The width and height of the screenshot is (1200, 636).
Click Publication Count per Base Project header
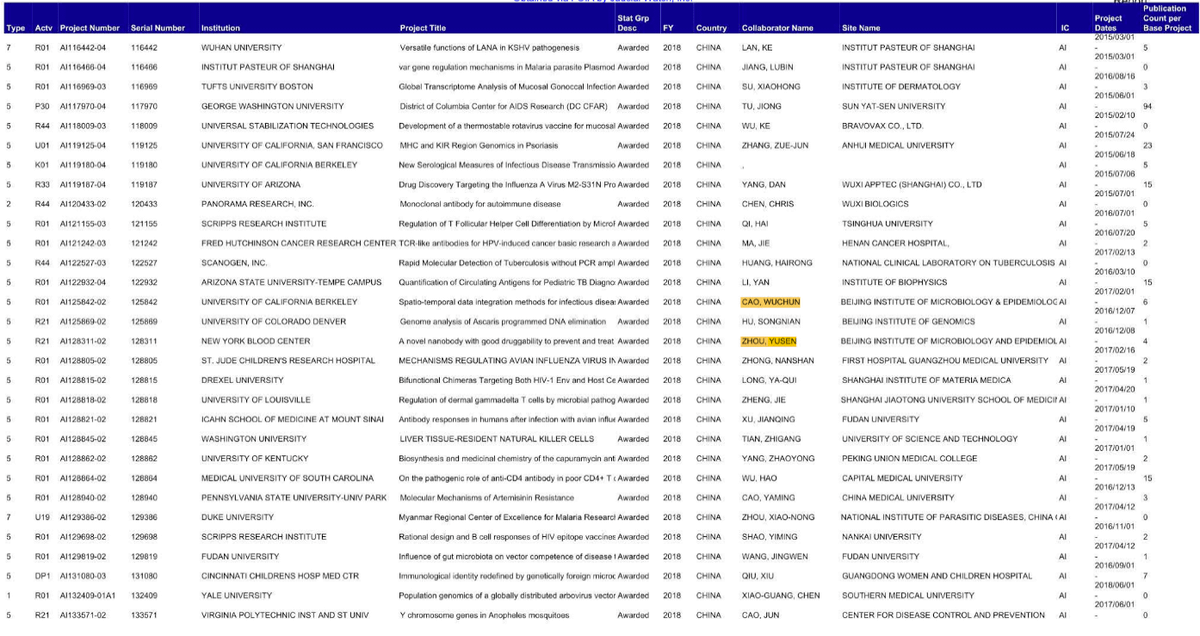(1166, 18)
